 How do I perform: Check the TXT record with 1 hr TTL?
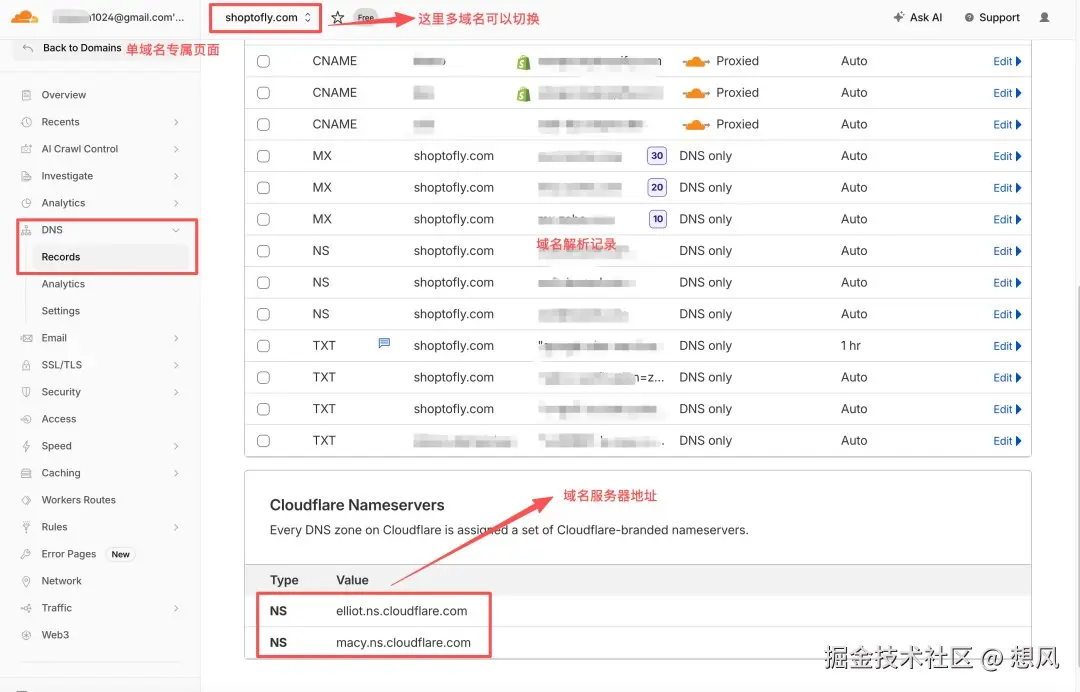click(263, 346)
